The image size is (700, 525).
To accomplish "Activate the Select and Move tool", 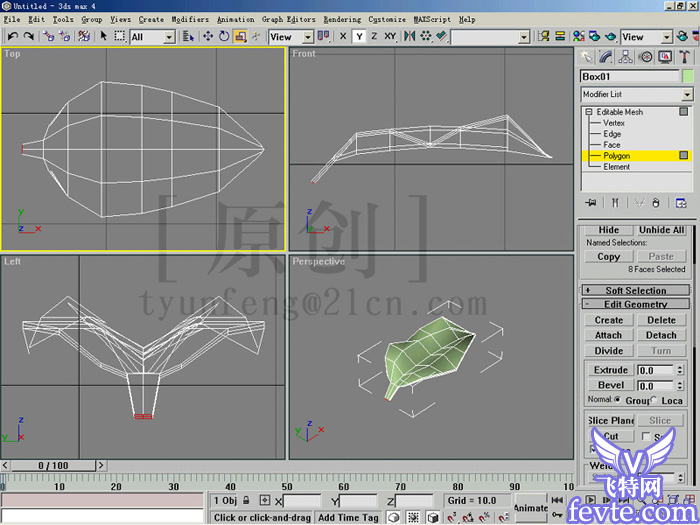I will tap(208, 37).
